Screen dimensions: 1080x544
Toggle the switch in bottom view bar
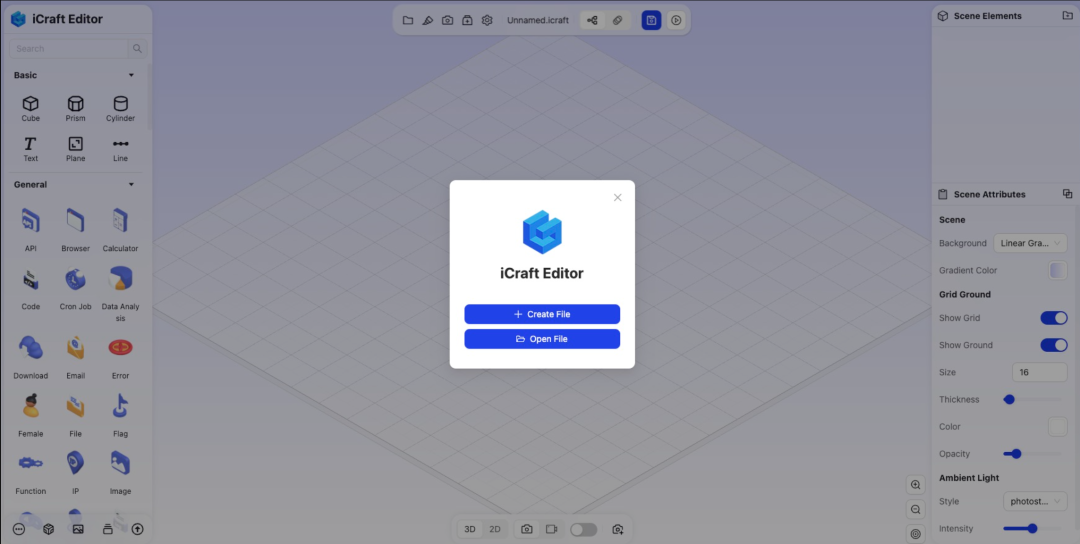tap(583, 529)
